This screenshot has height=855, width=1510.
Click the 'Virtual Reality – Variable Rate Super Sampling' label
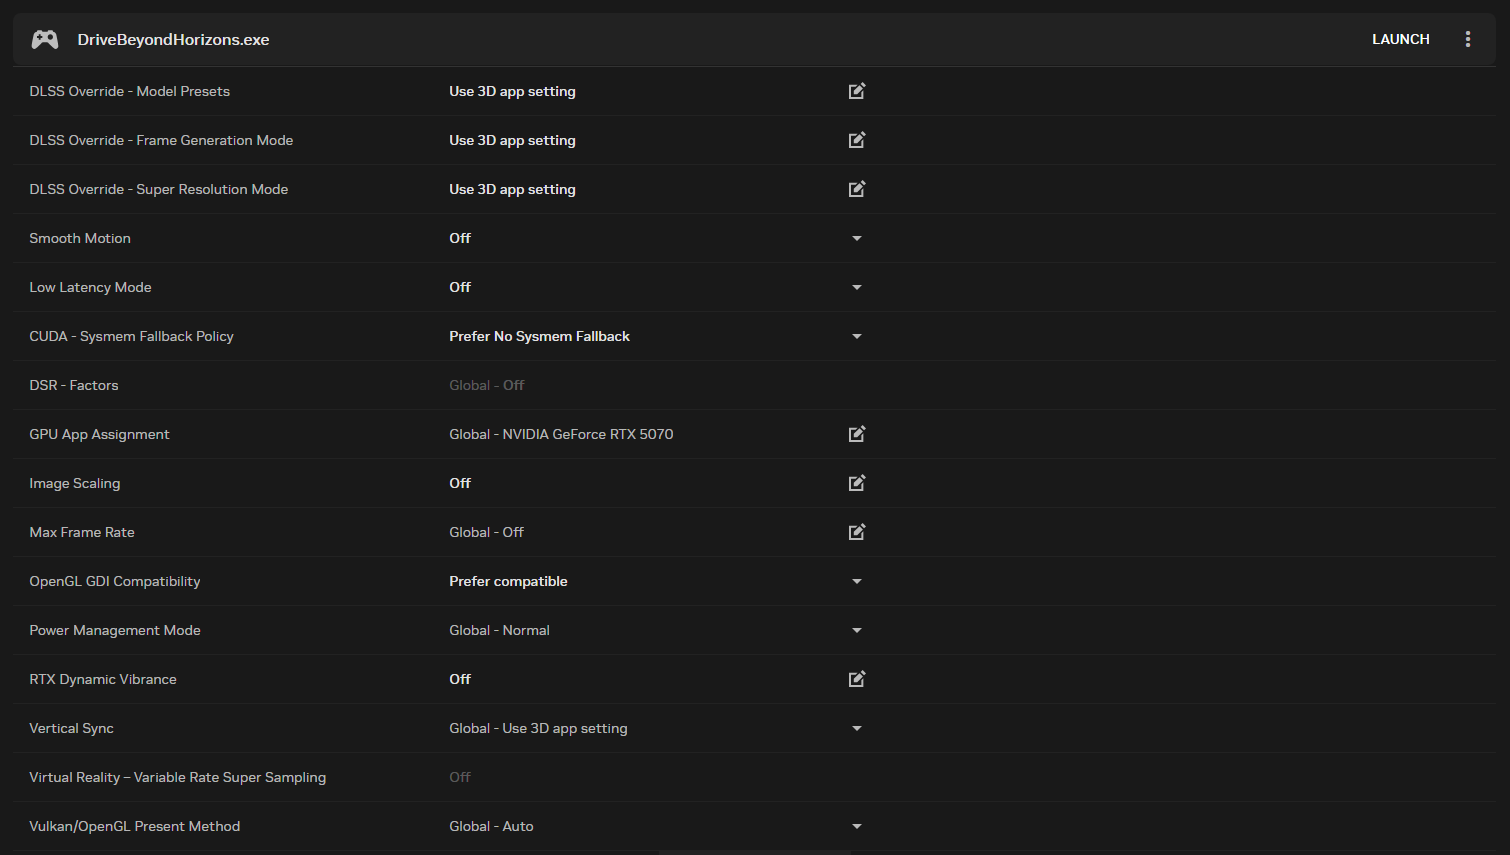point(177,777)
